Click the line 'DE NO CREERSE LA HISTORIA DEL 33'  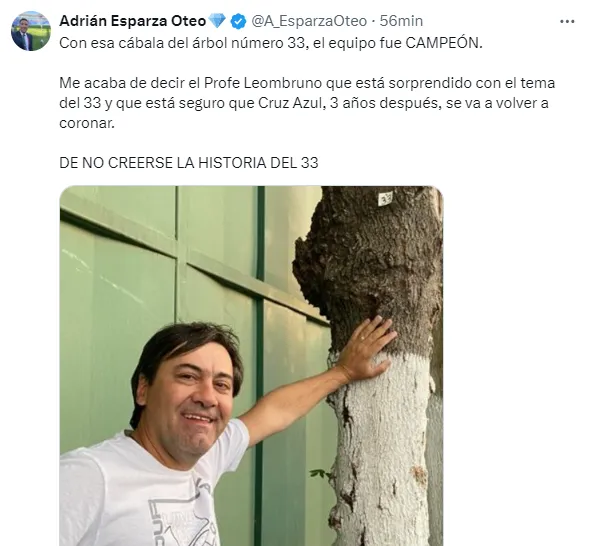coord(189,163)
